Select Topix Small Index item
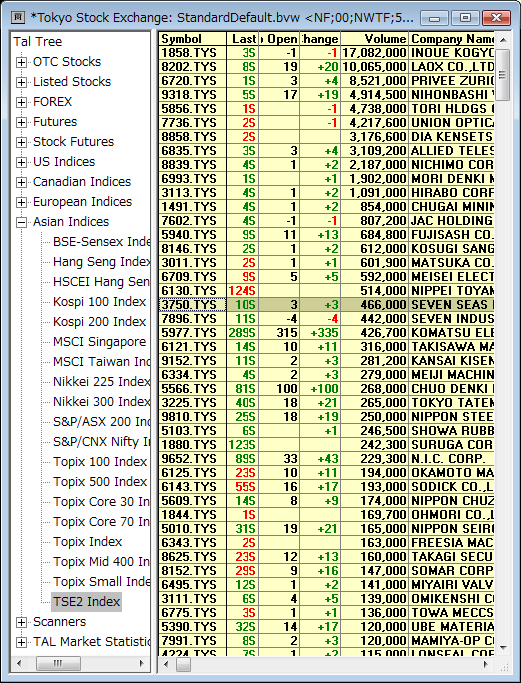The width and height of the screenshot is (521, 683). coord(101,582)
